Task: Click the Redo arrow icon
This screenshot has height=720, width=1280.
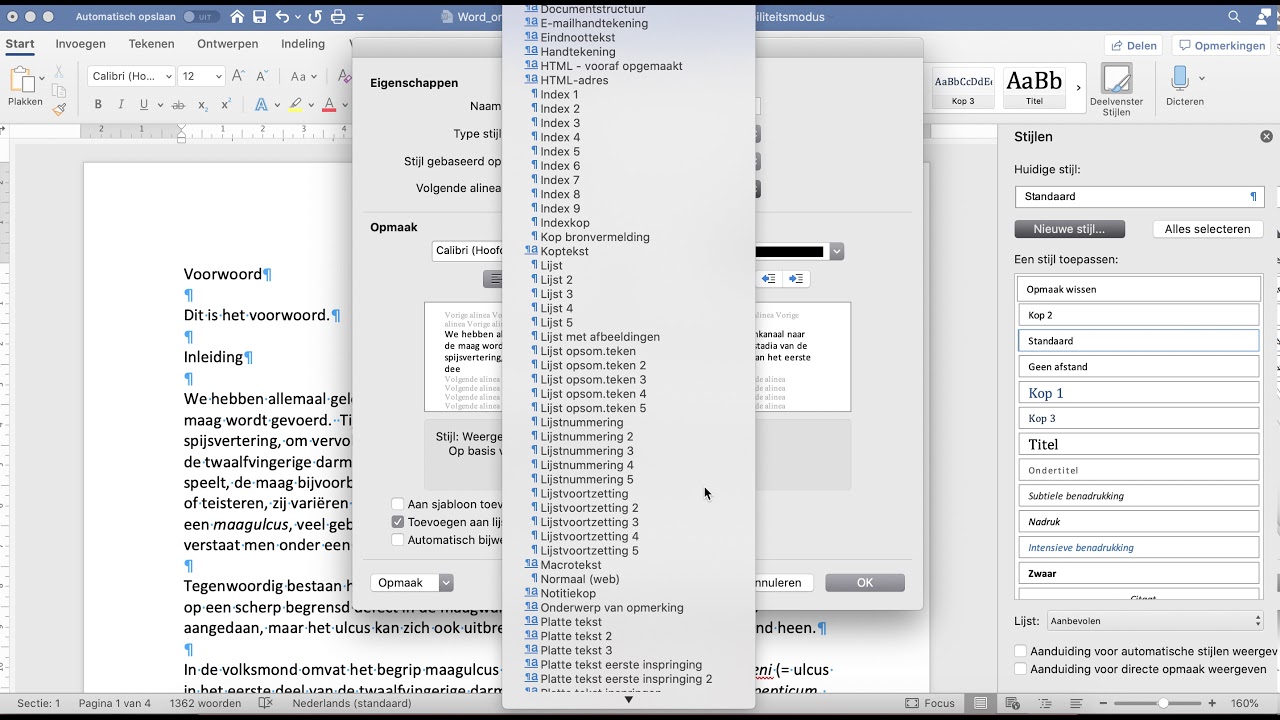Action: click(316, 17)
